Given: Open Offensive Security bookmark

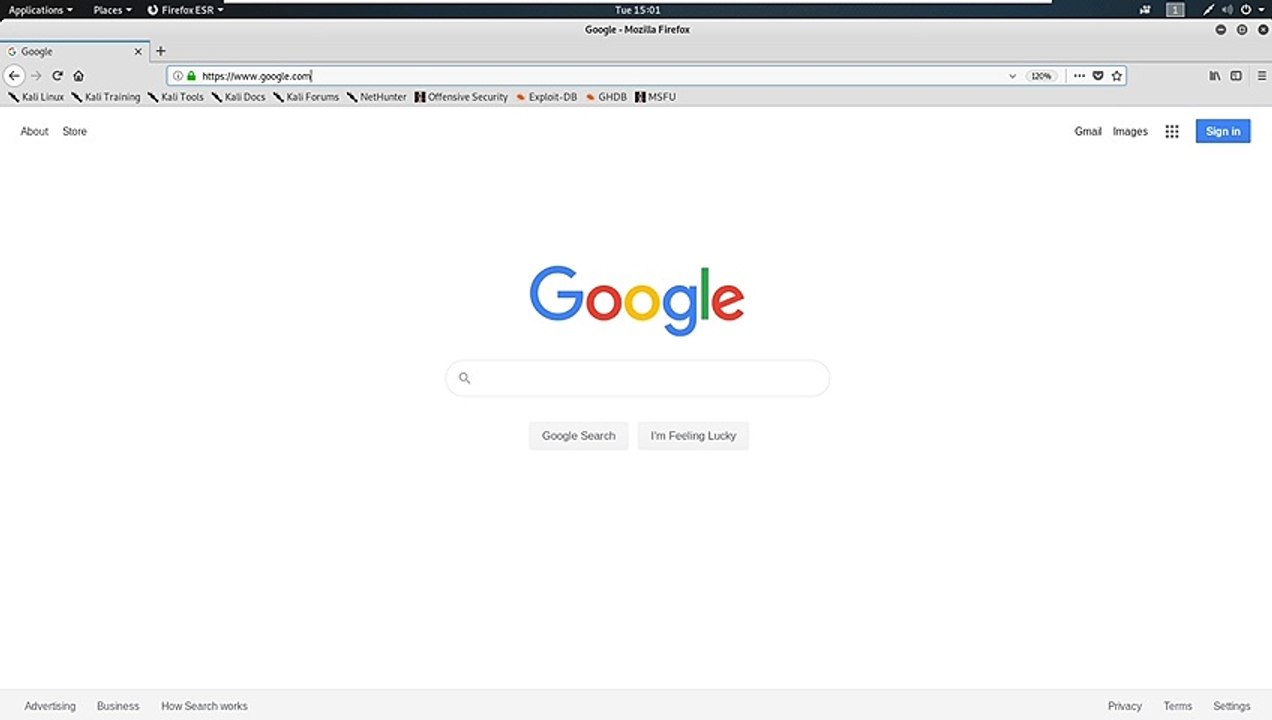Looking at the screenshot, I should pyautogui.click(x=461, y=97).
